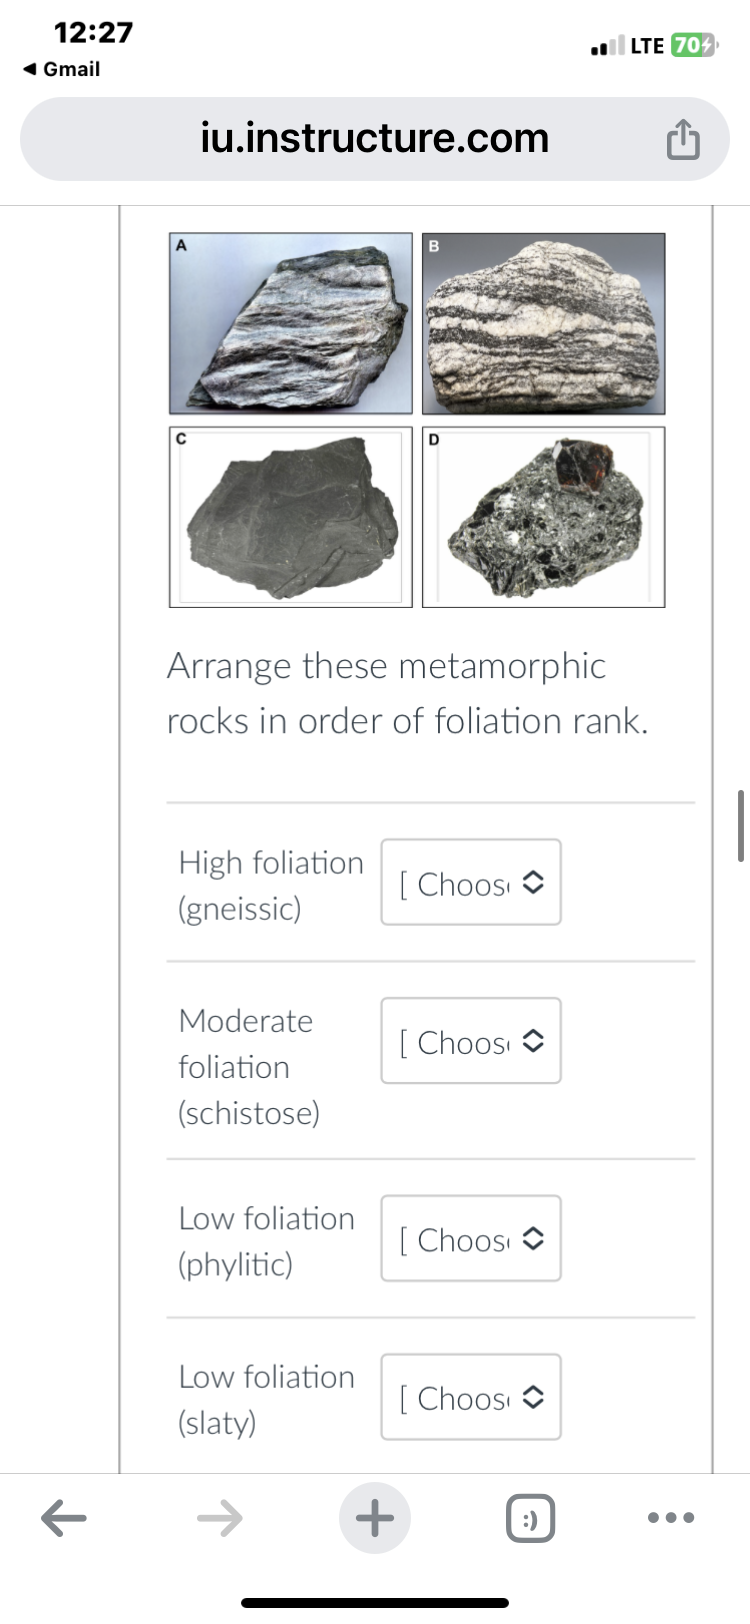Tap the forward navigation arrow in Safari toolbar
Image resolution: width=750 pixels, height=1624 pixels.
point(220,1517)
